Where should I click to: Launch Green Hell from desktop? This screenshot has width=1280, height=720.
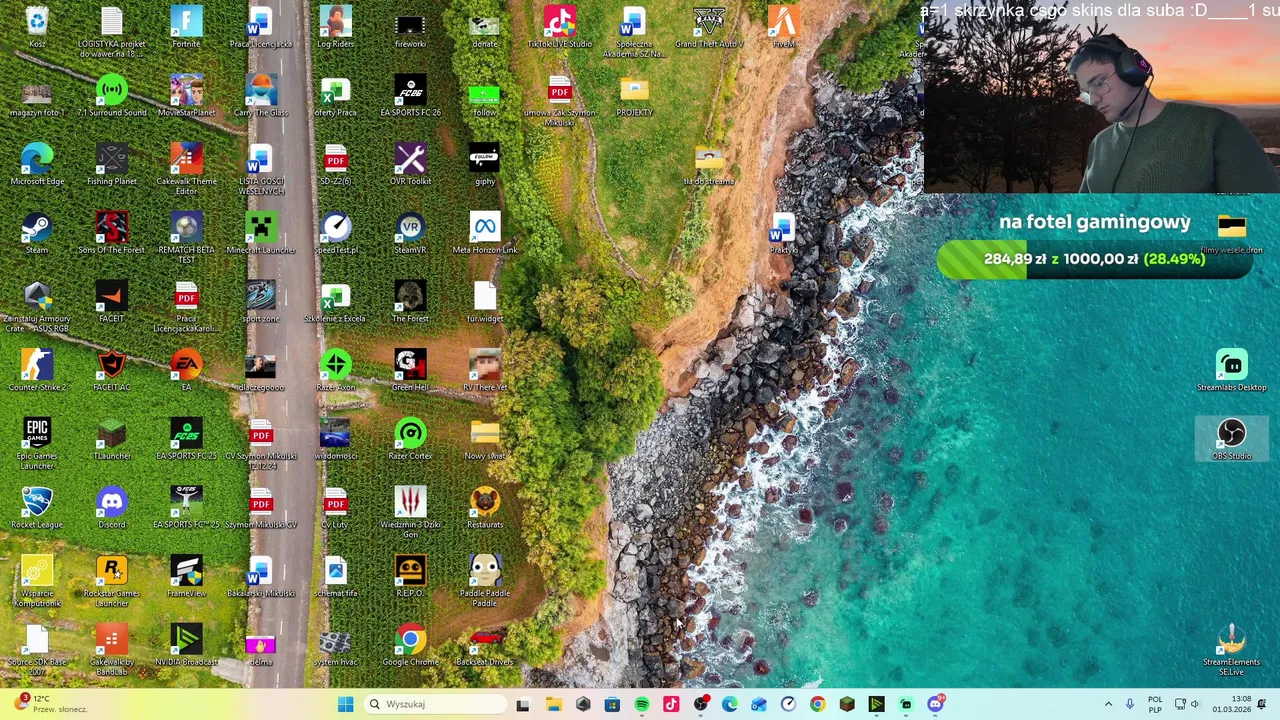[410, 371]
